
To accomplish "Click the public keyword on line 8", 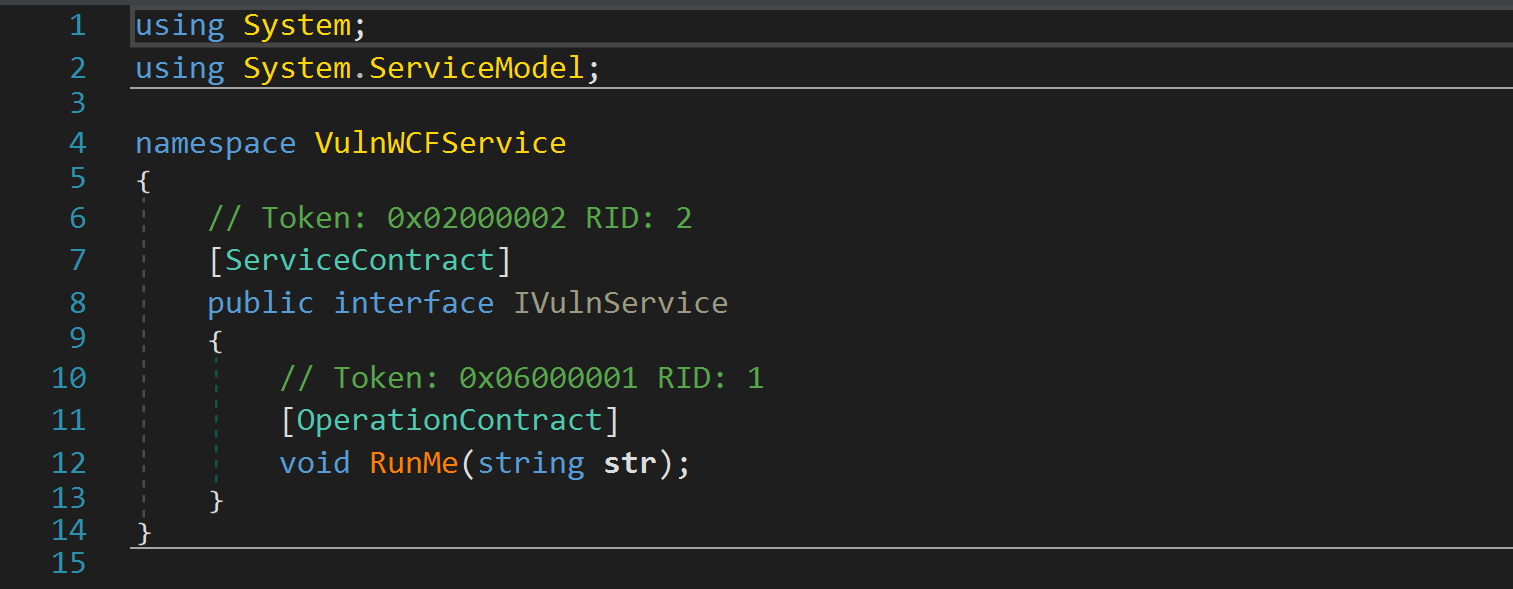I will [x=261, y=302].
